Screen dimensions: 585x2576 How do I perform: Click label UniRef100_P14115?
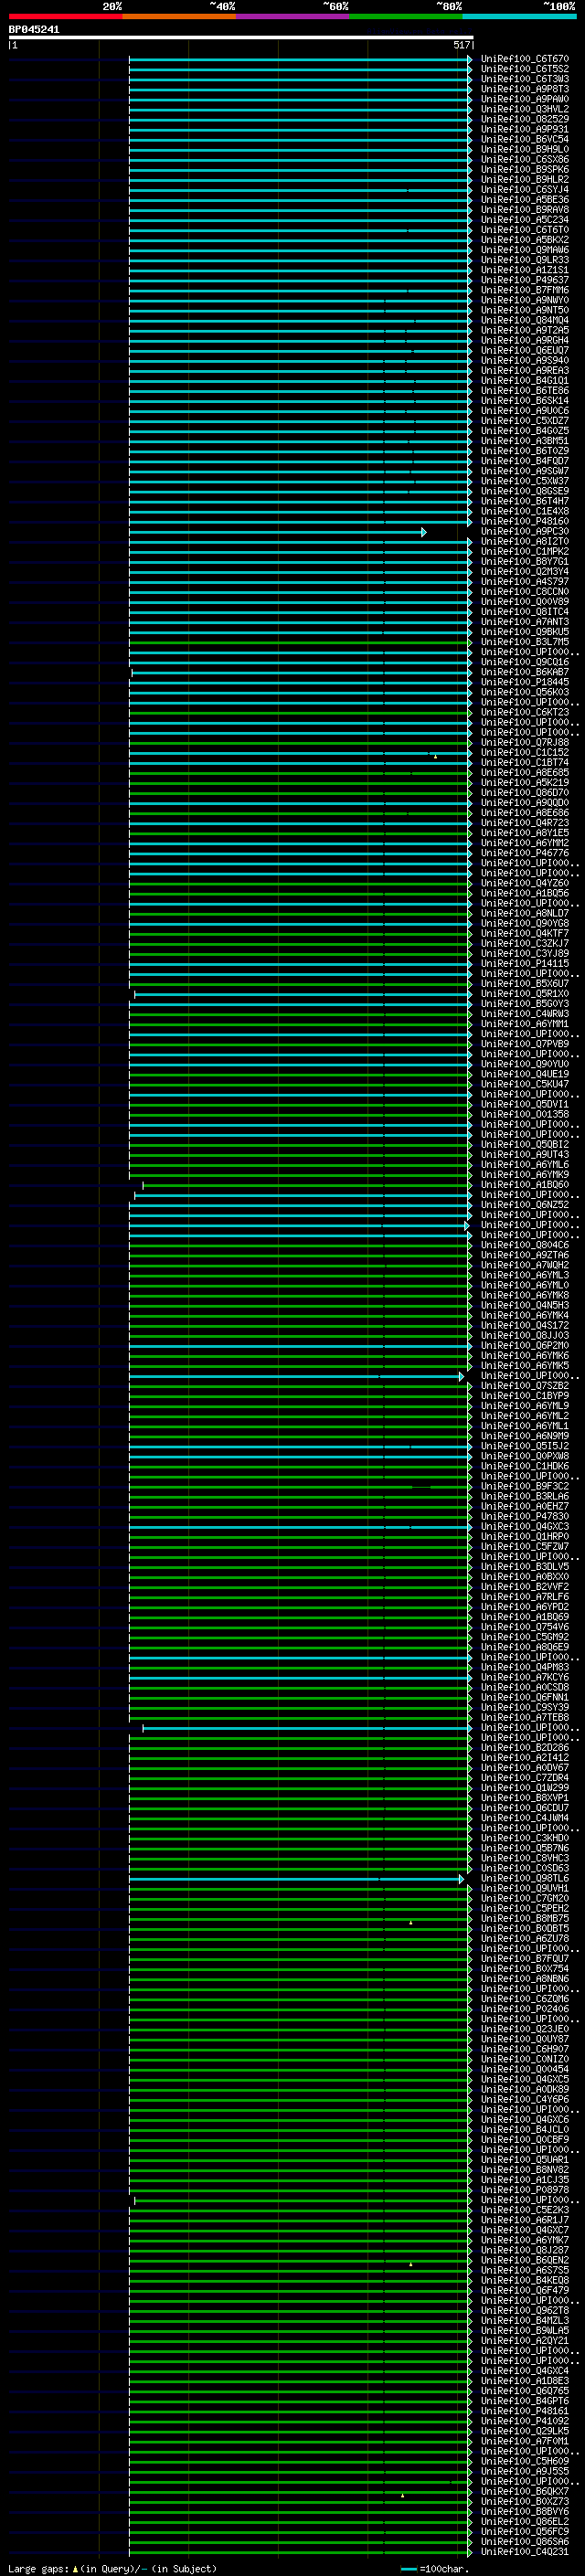(x=524, y=964)
